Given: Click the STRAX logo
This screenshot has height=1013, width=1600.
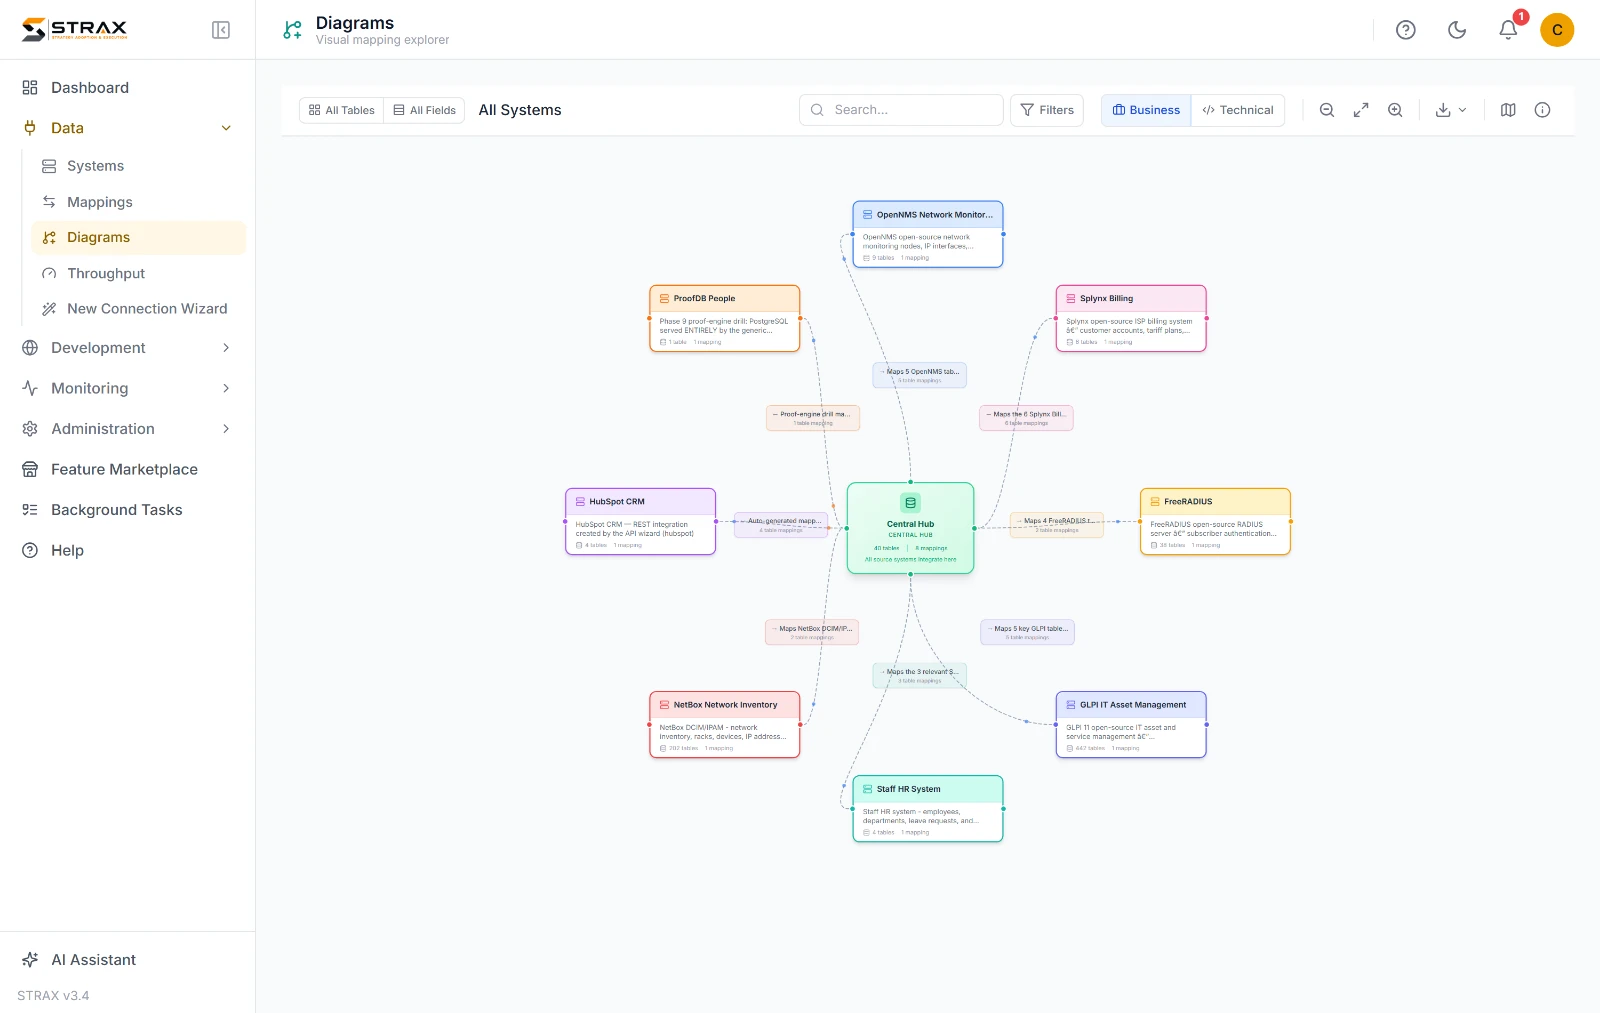Looking at the screenshot, I should pyautogui.click(x=75, y=29).
